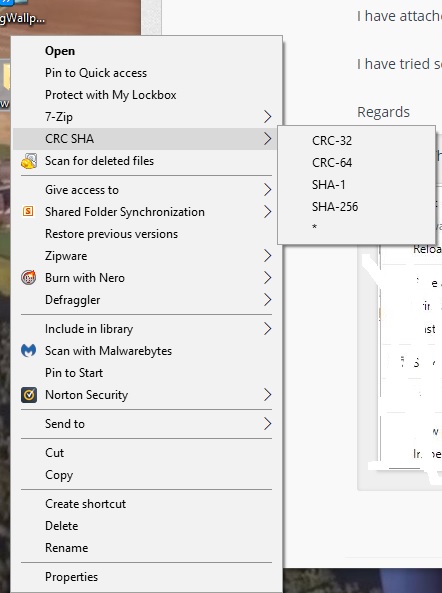Choose Restore previous versions

(x=147, y=234)
